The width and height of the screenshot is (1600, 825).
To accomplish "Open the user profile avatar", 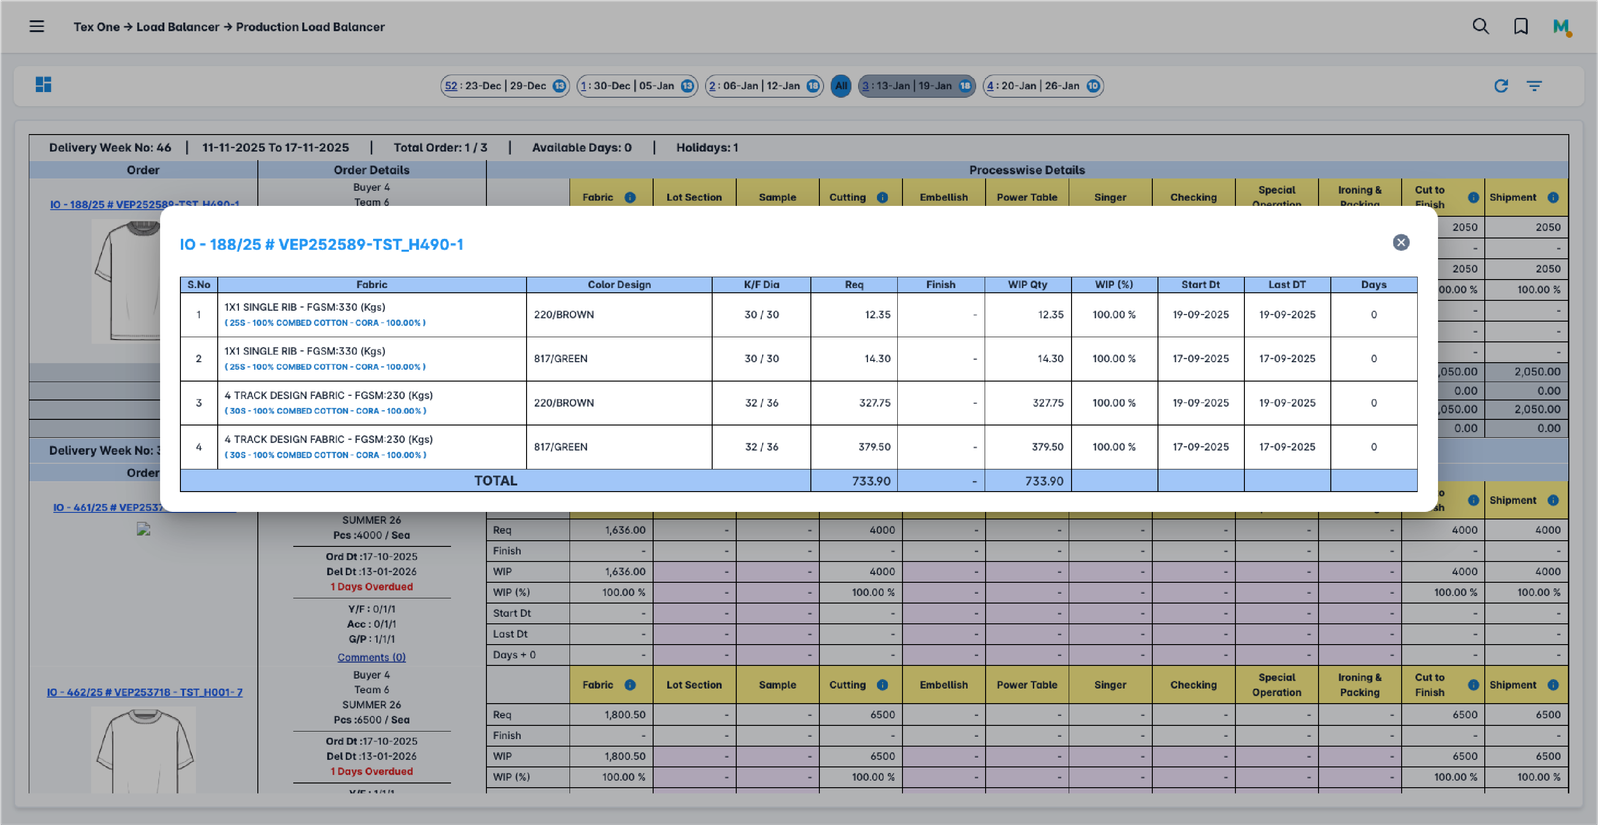I will [x=1561, y=27].
